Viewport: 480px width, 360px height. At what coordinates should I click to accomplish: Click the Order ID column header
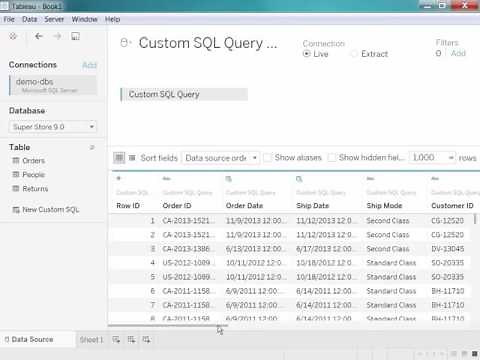point(177,206)
